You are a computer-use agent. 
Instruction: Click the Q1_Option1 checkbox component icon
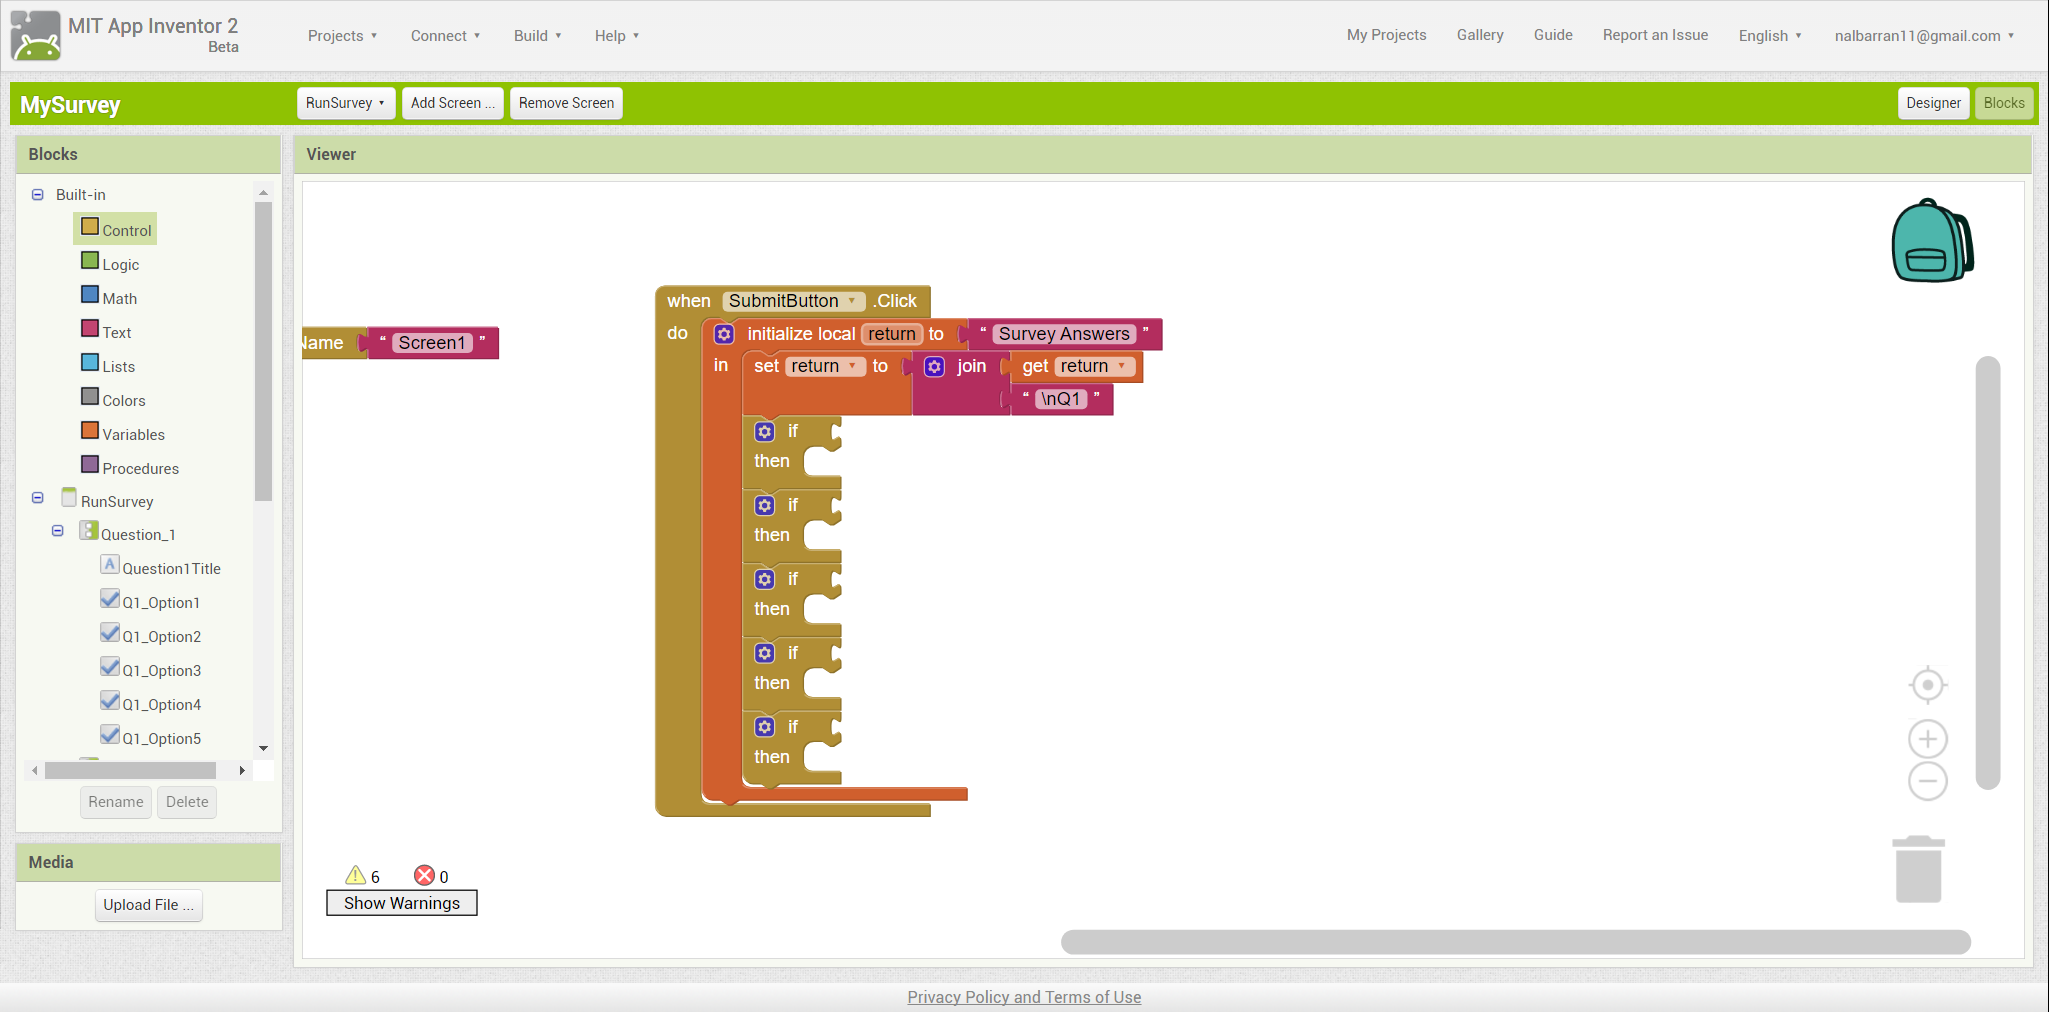[x=110, y=599]
